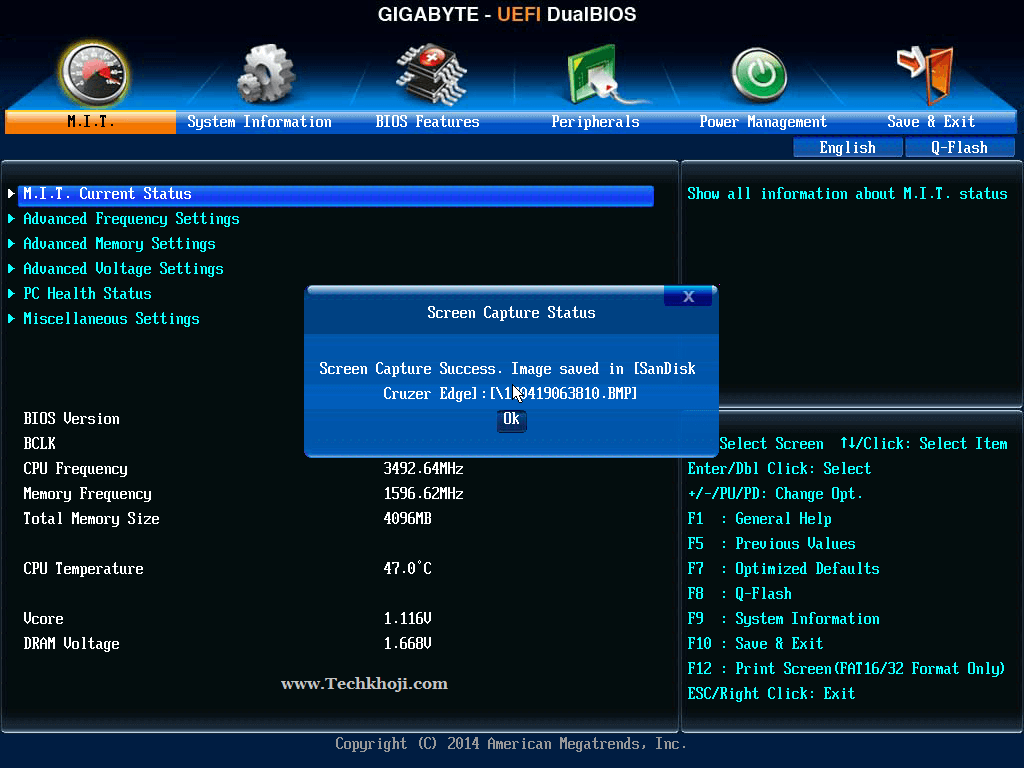Click the Power Management green power icon
Screen dimensions: 1024x768
(x=760, y=75)
